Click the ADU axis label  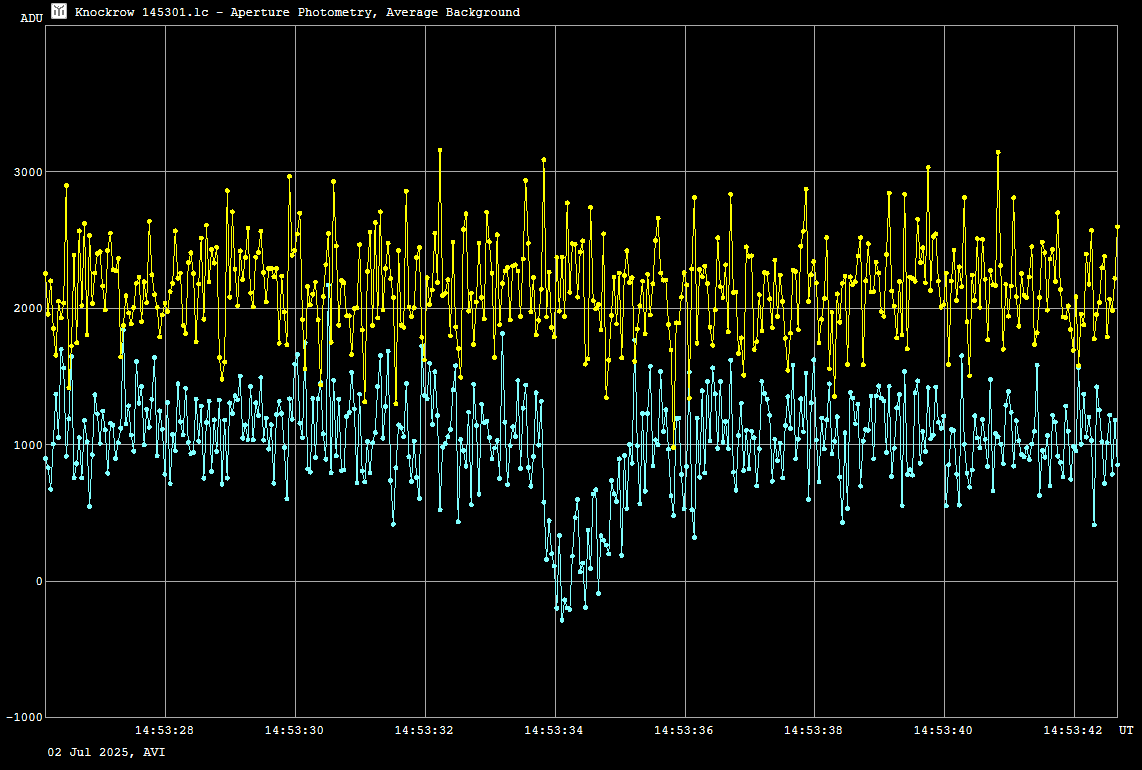pos(31,18)
